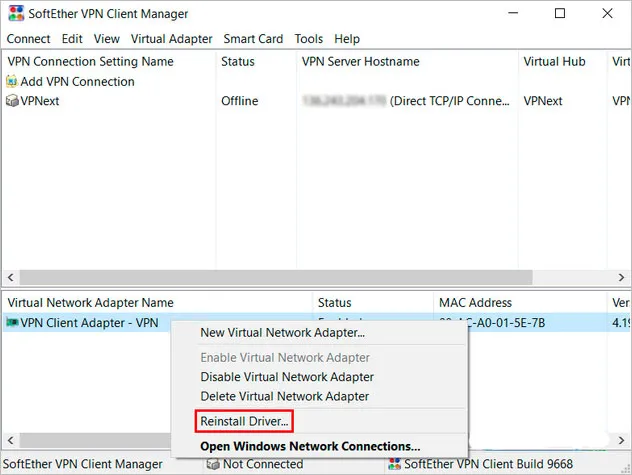Choose Reinstall Driver from context menu
The width and height of the screenshot is (632, 475).
[x=244, y=422]
